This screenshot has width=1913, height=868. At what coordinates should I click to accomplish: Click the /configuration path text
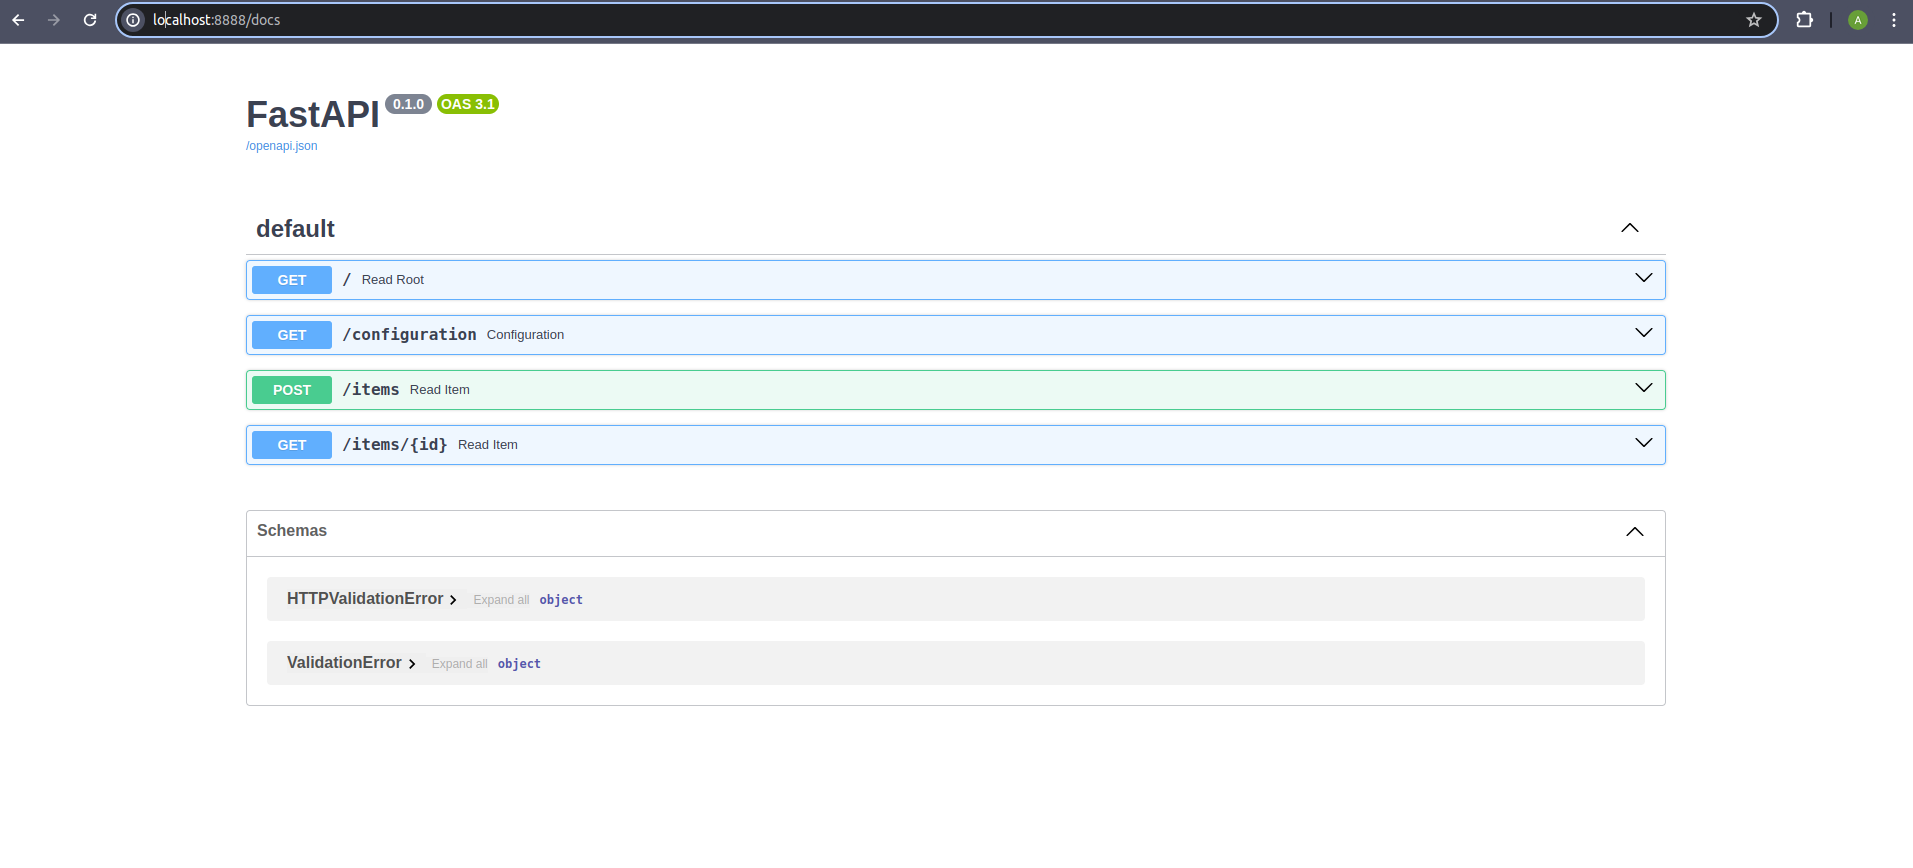point(409,335)
